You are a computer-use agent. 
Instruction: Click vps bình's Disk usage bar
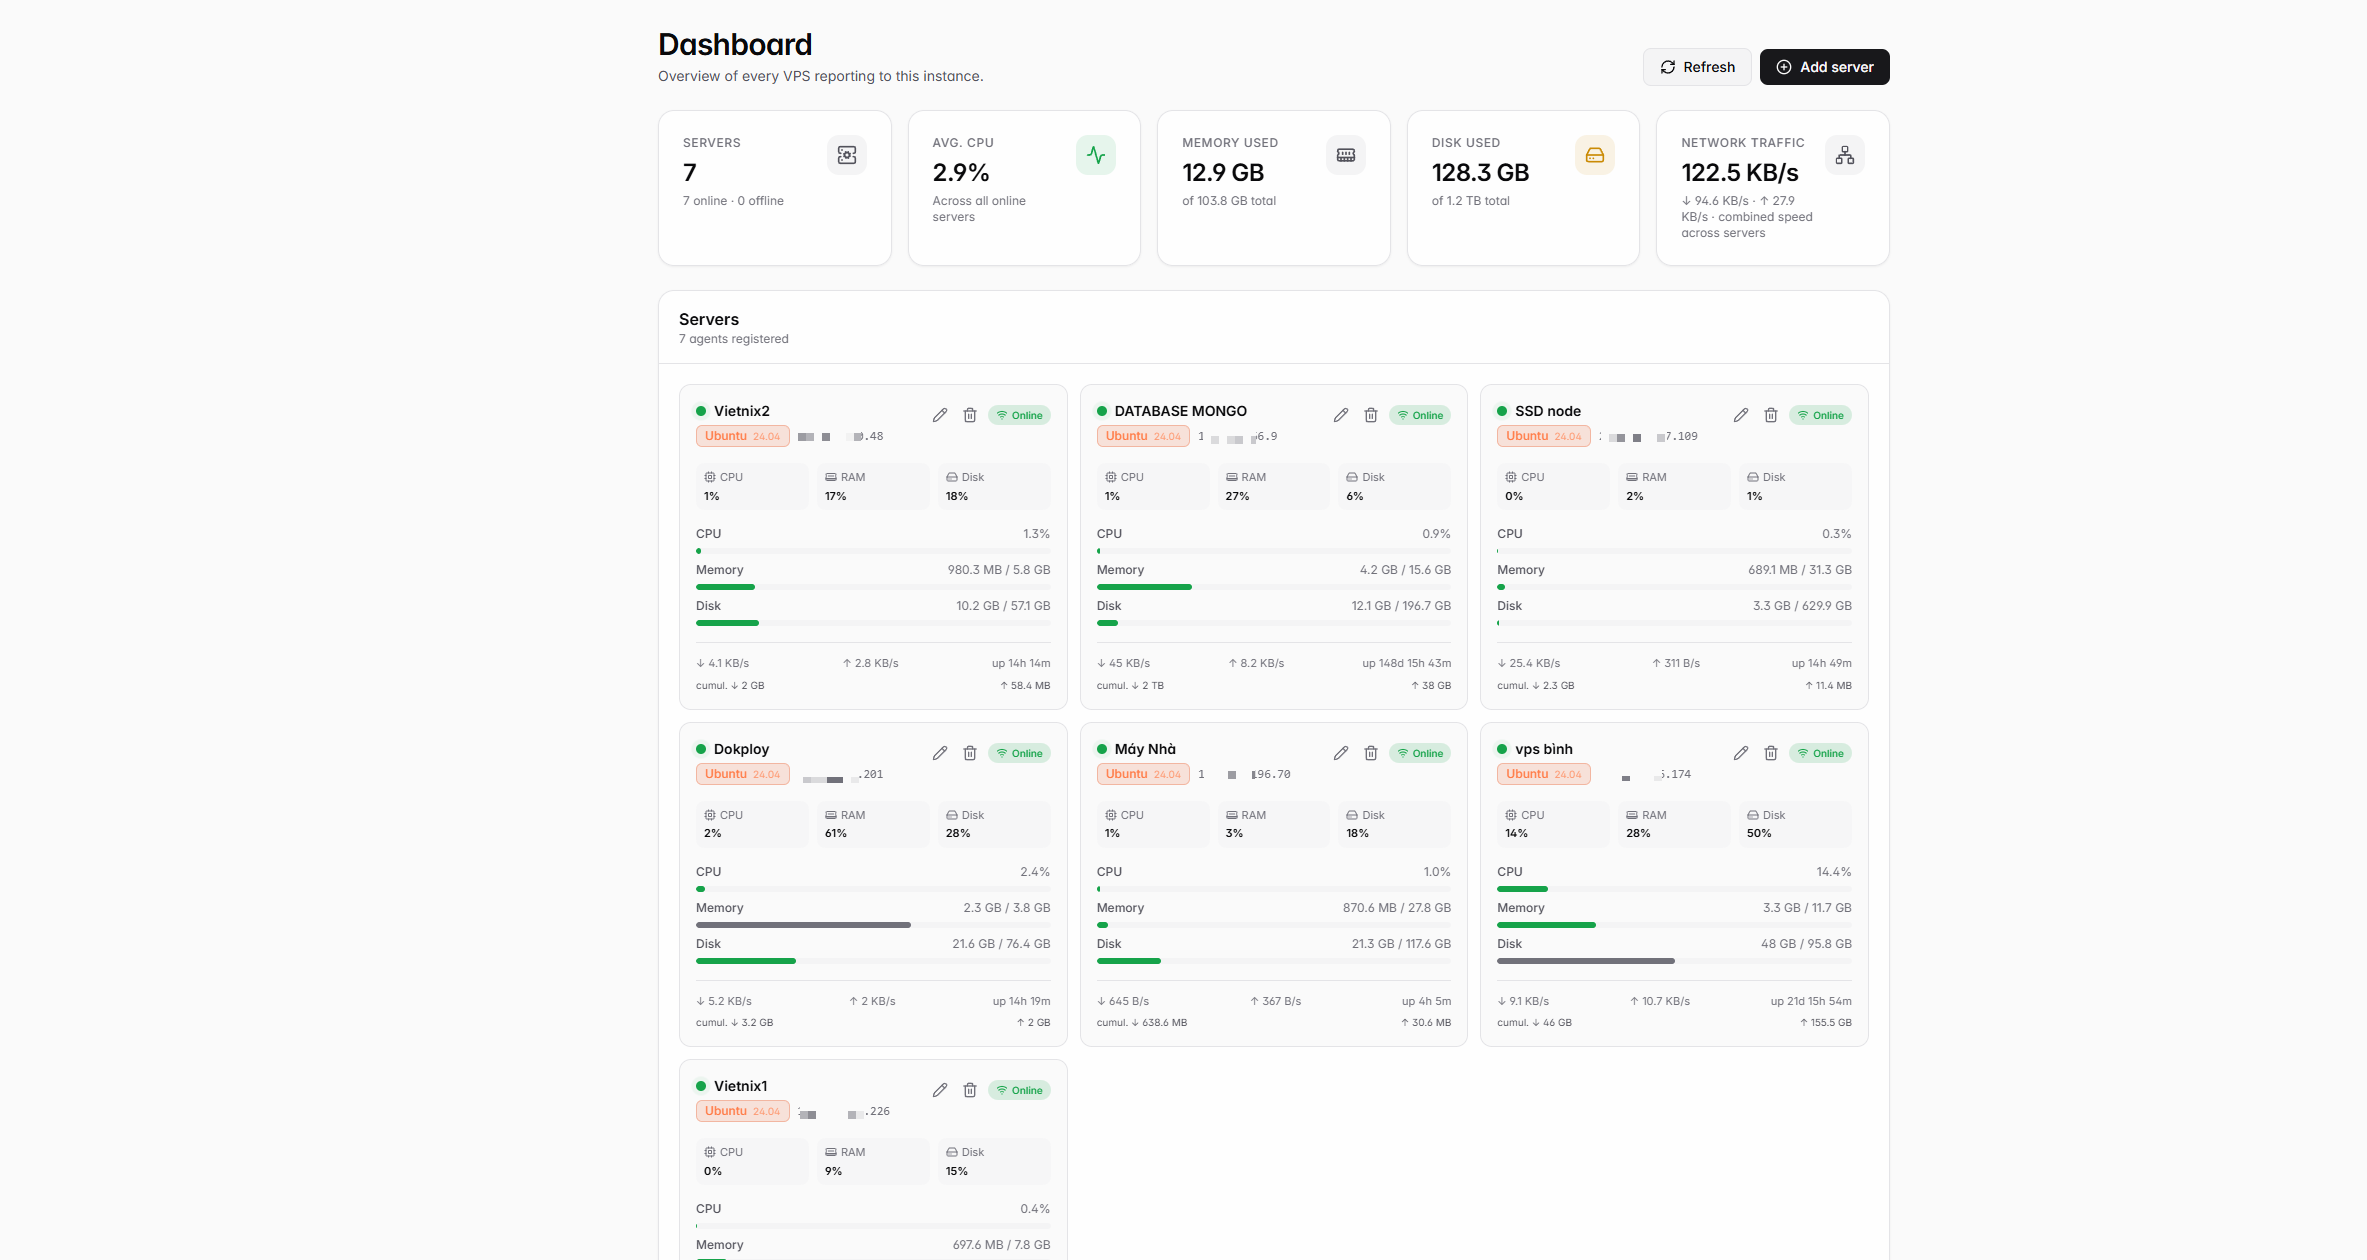point(1674,961)
